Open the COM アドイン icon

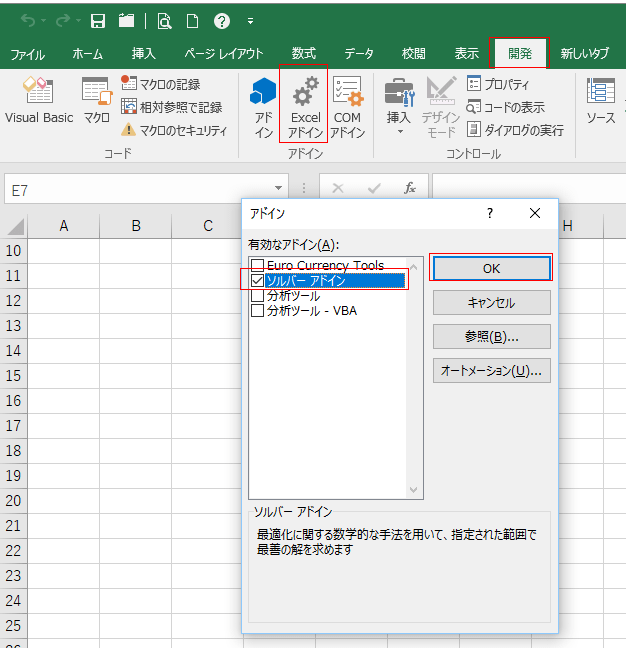(348, 107)
